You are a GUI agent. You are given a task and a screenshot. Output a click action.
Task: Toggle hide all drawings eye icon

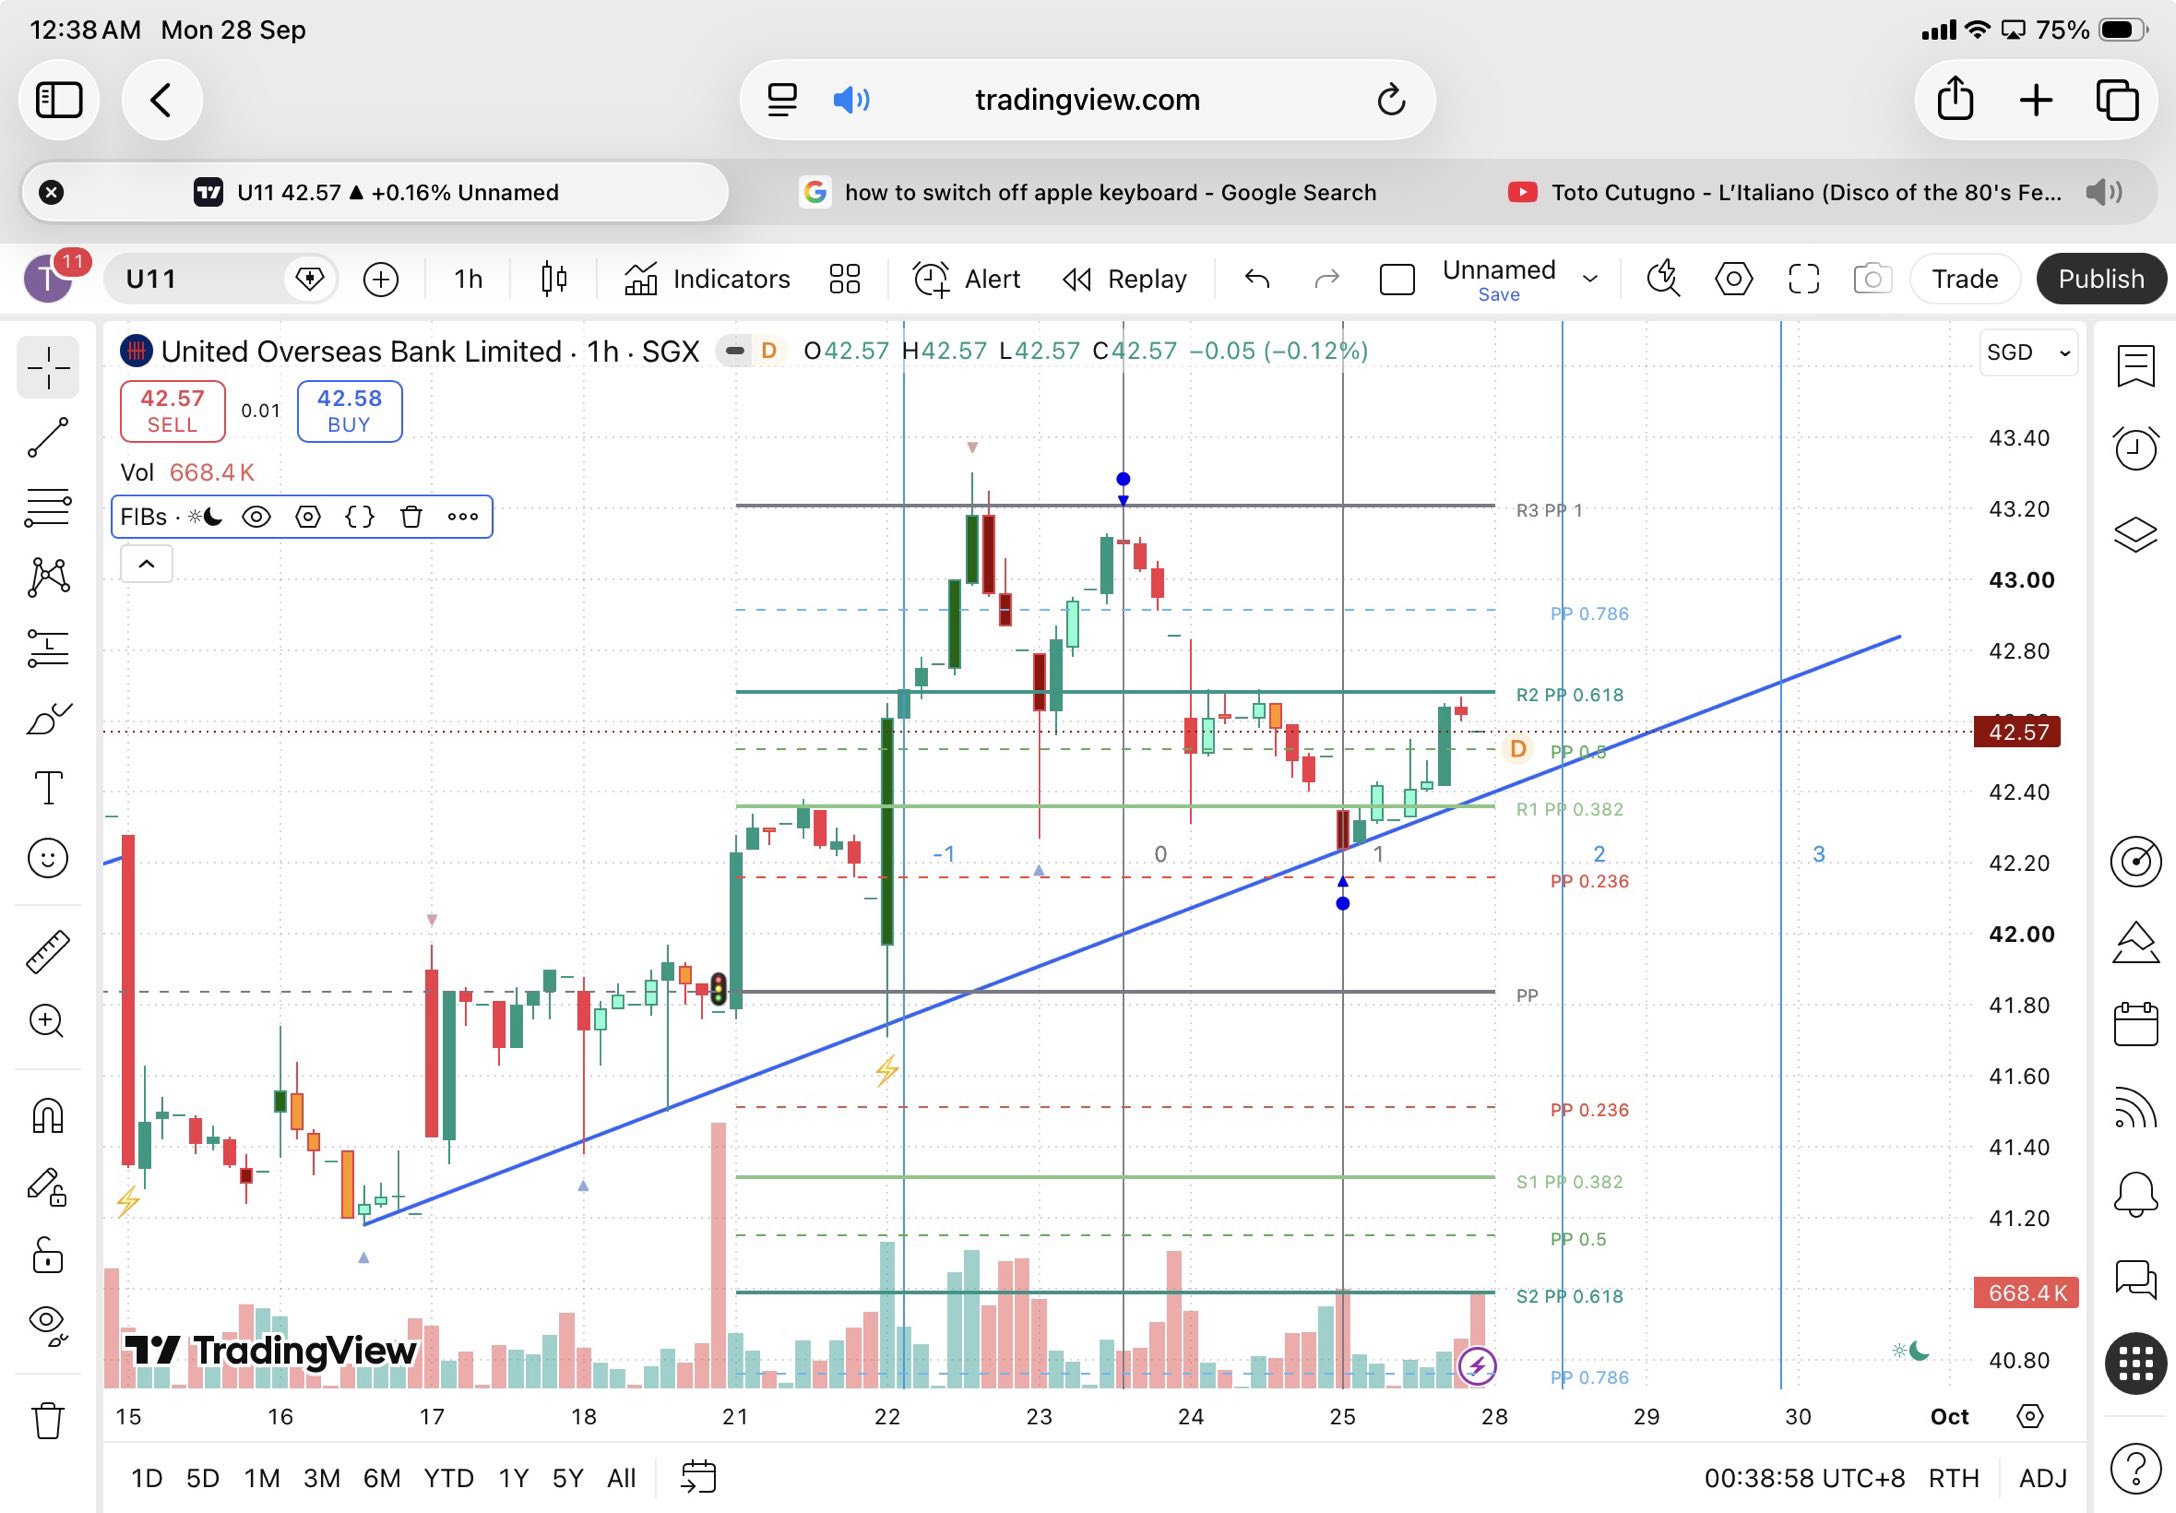click(48, 1326)
